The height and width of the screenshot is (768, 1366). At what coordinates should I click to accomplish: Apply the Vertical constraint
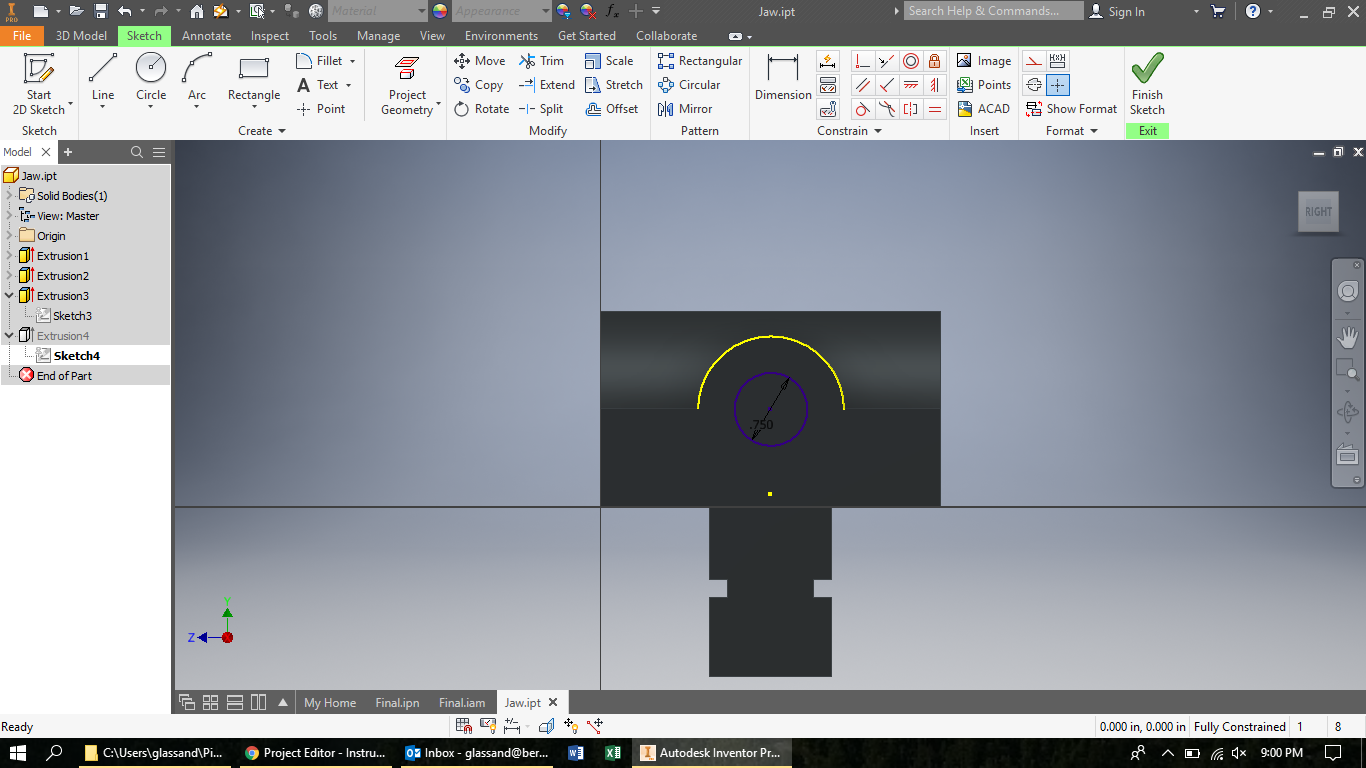tap(934, 85)
